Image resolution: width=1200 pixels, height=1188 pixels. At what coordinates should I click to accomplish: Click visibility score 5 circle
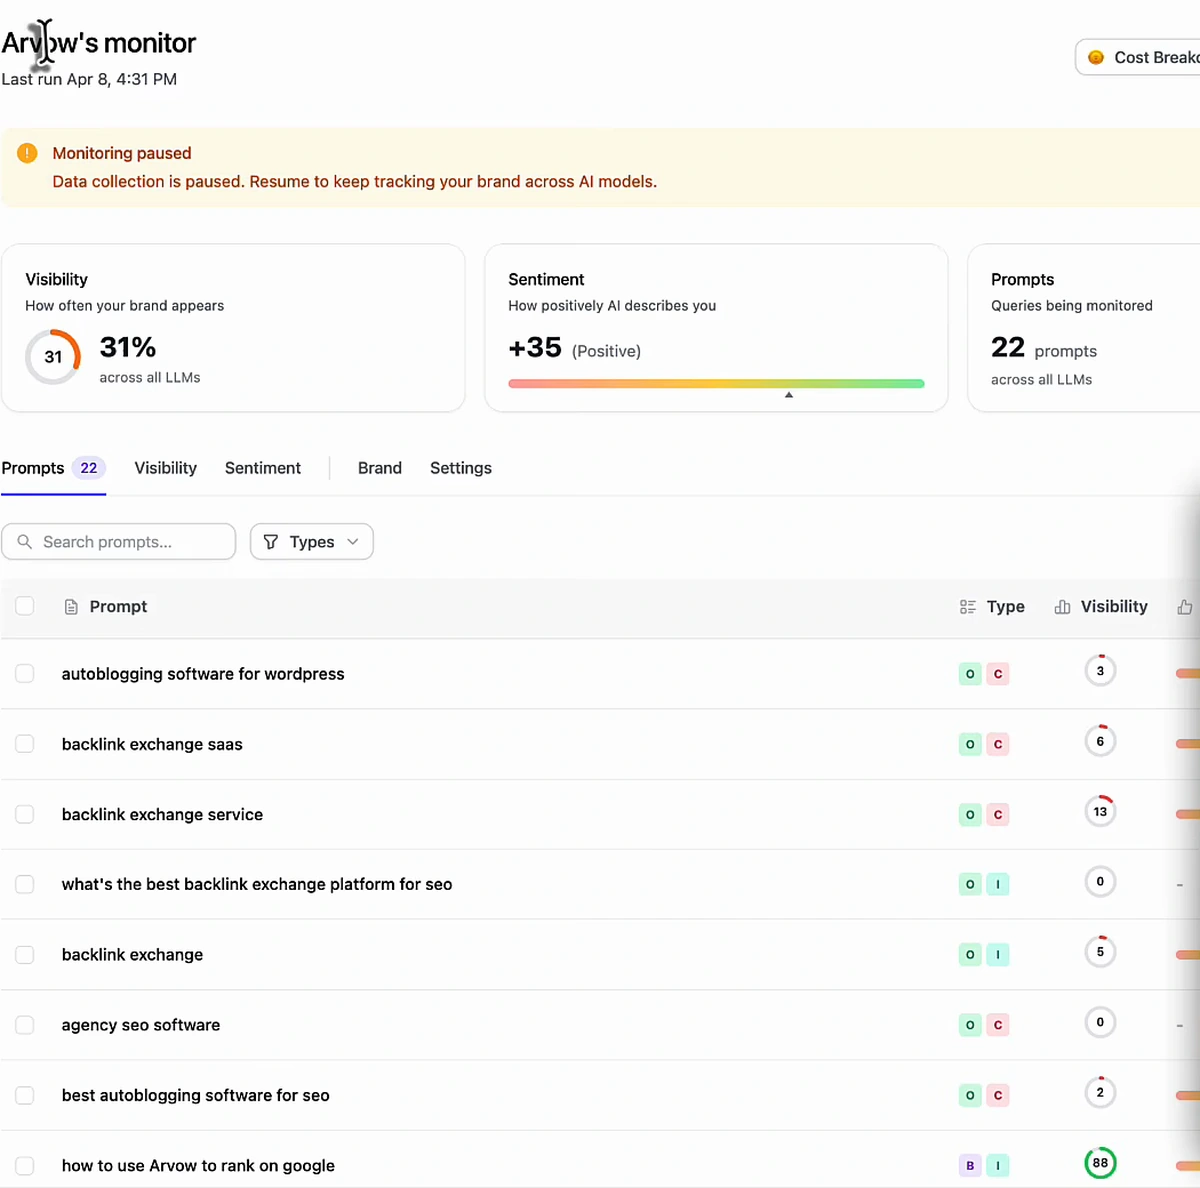[x=1100, y=952]
